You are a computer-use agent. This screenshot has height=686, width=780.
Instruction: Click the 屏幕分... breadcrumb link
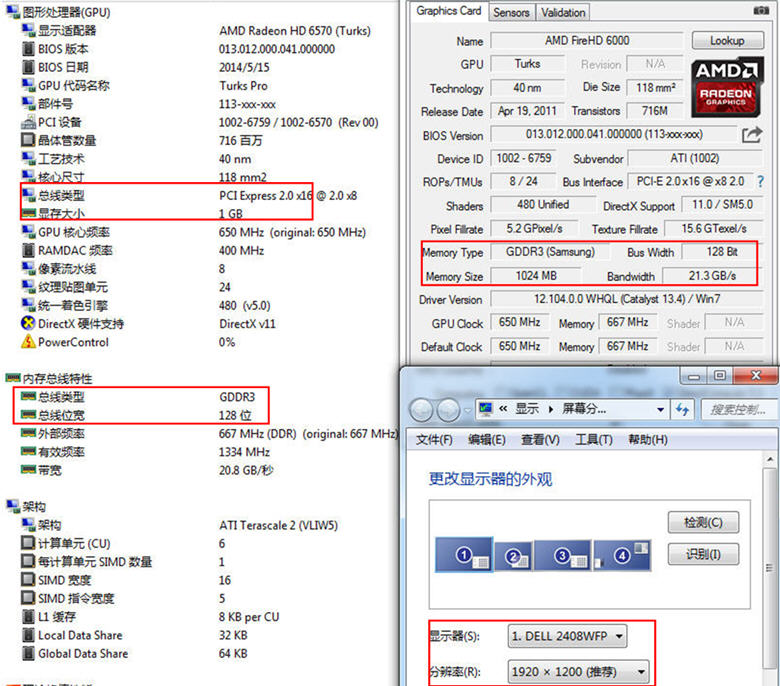[x=584, y=409]
